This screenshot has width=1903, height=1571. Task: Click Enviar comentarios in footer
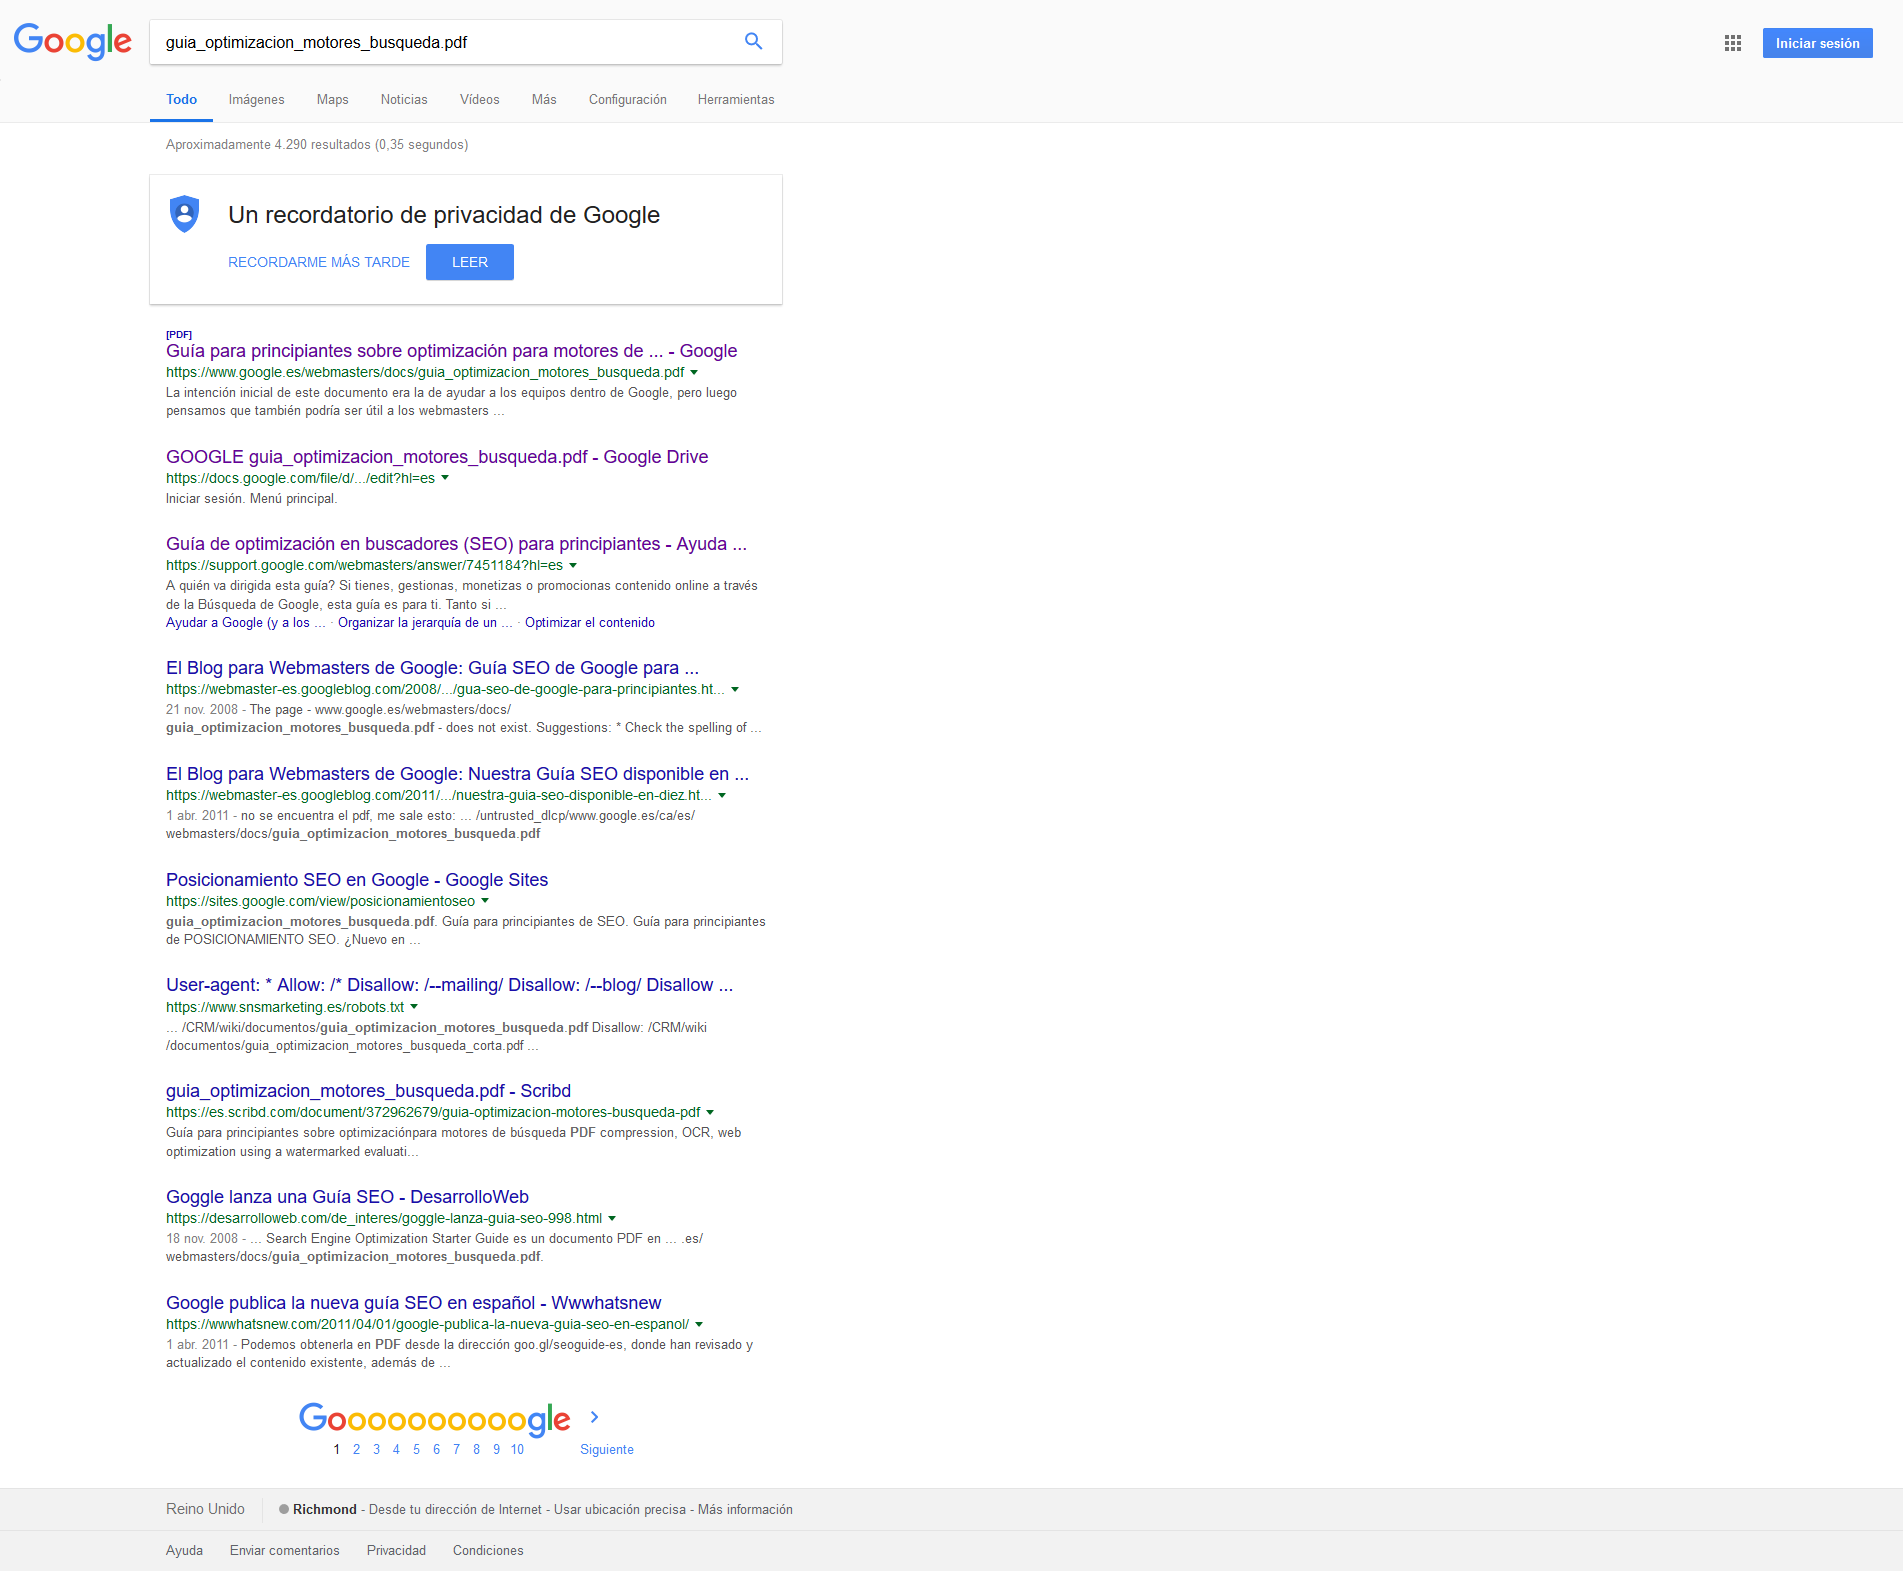(x=285, y=1551)
